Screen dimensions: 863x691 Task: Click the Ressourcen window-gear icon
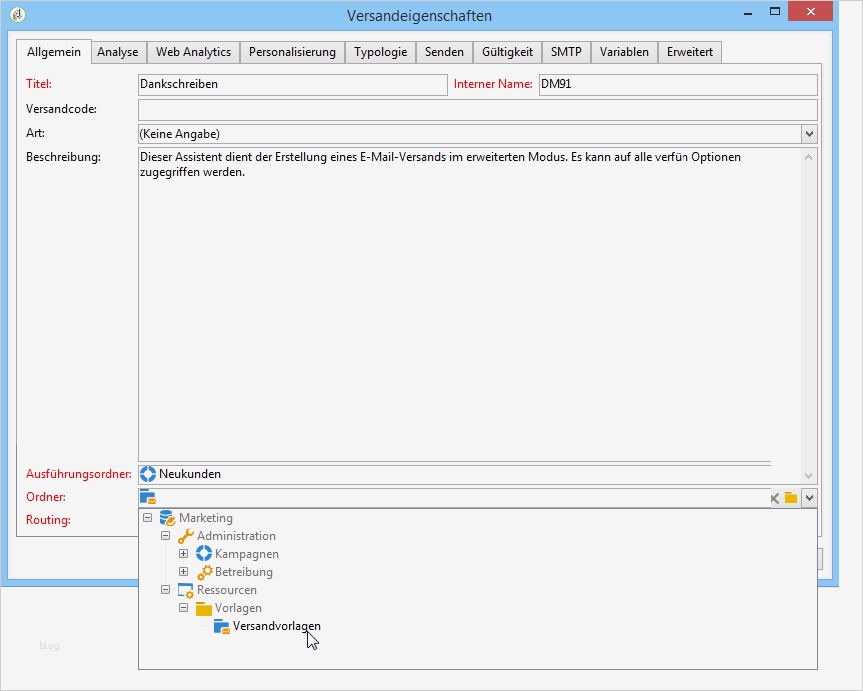tap(185, 590)
